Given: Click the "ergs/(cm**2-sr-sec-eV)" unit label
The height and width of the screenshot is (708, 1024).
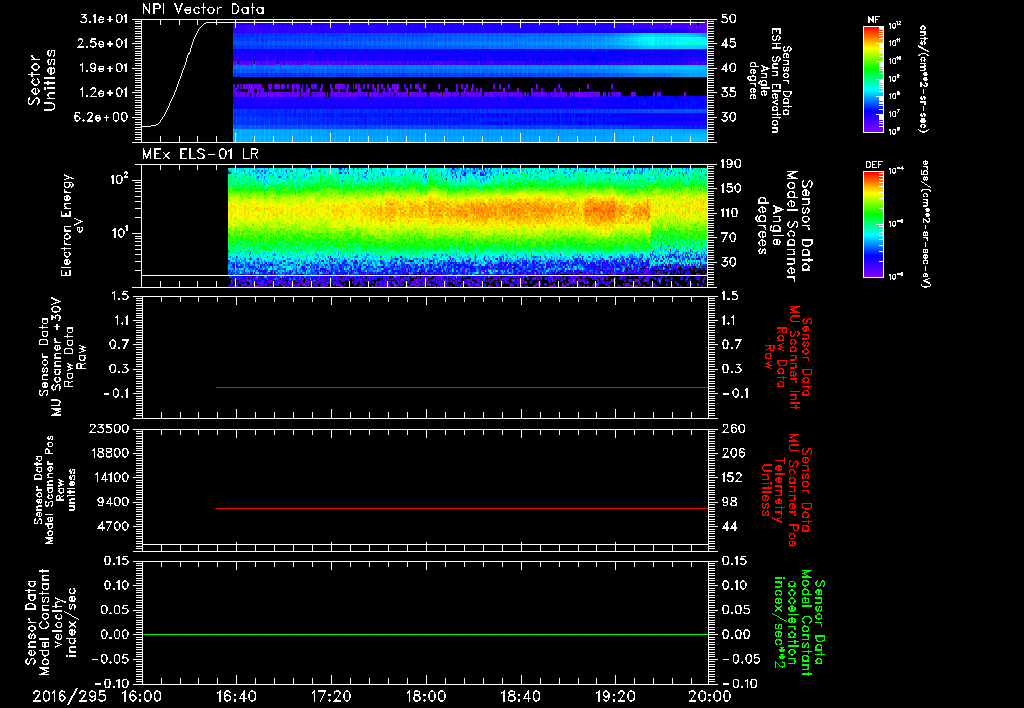Looking at the screenshot, I should pos(925,224).
